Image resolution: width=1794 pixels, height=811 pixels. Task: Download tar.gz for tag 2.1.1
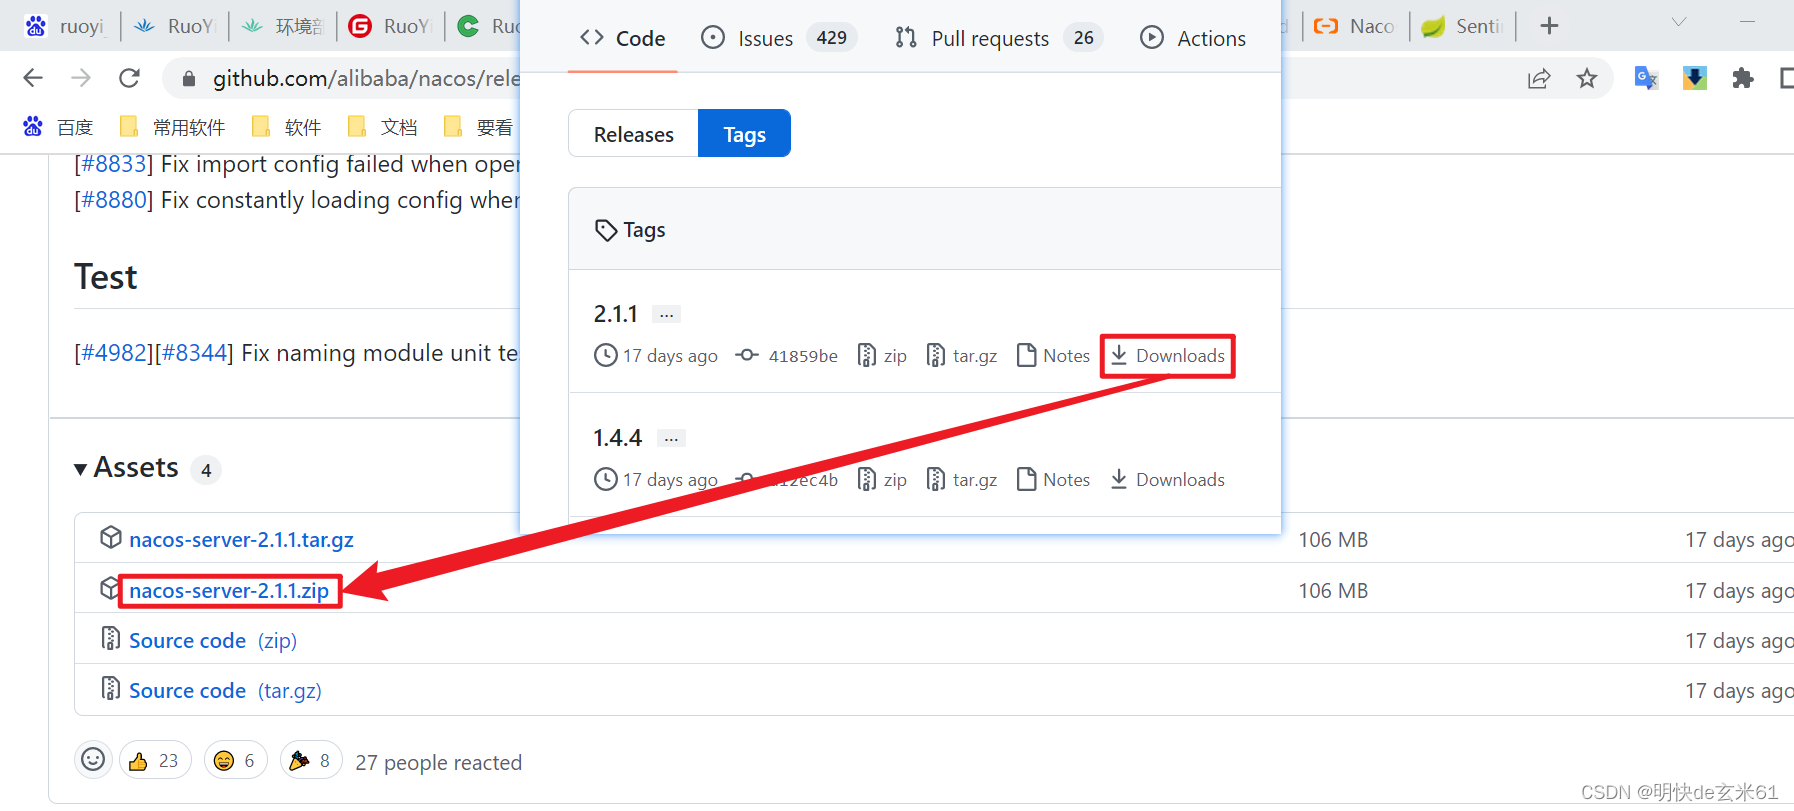tap(961, 356)
